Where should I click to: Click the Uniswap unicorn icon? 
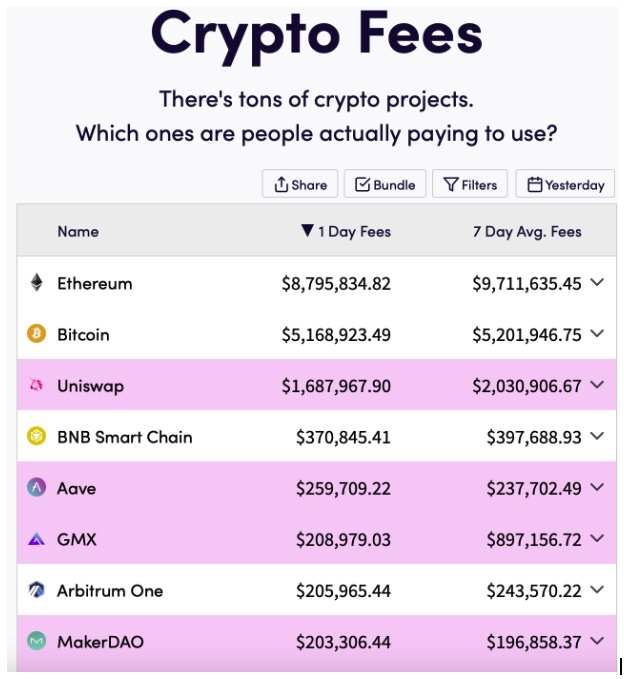(37, 386)
